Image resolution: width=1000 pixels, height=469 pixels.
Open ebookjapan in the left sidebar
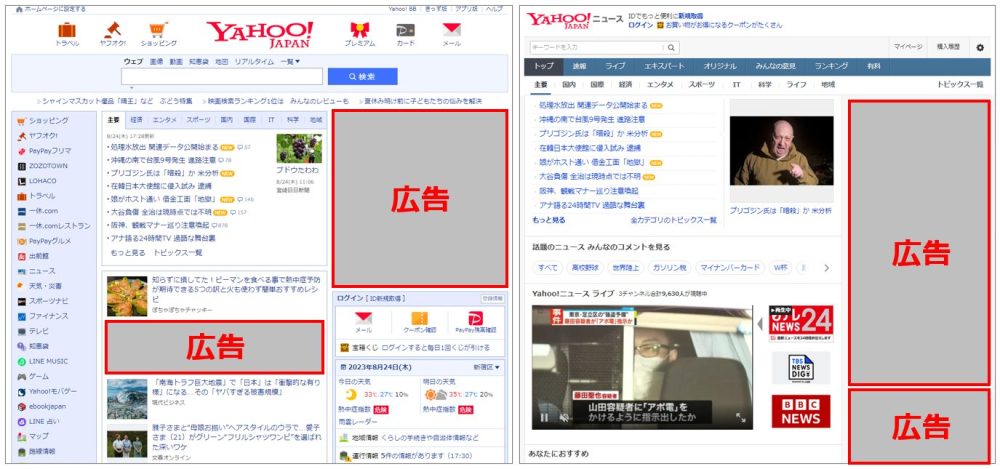[42, 406]
